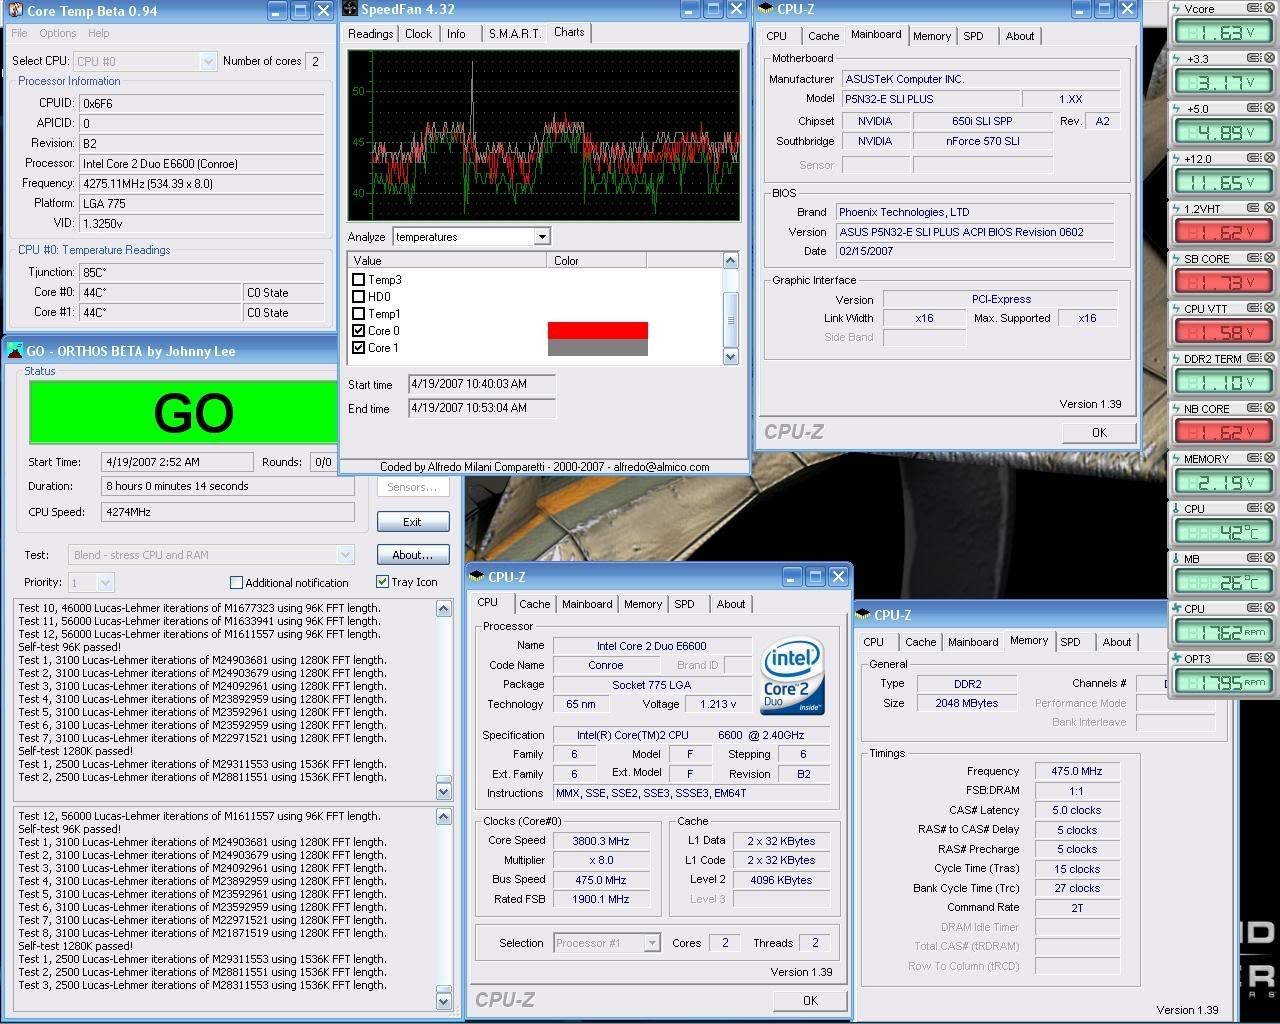Close the +12.0 voltage widget

(1270, 159)
